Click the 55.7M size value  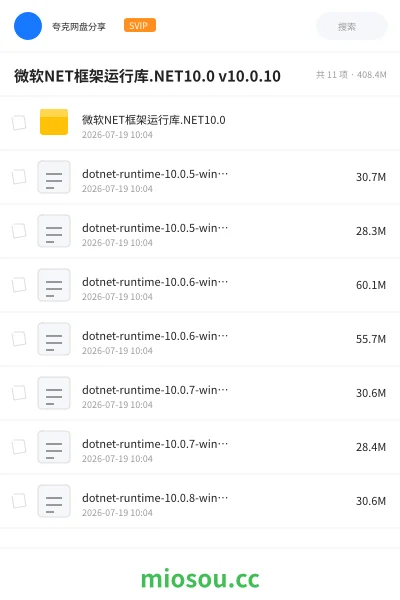[x=371, y=339]
